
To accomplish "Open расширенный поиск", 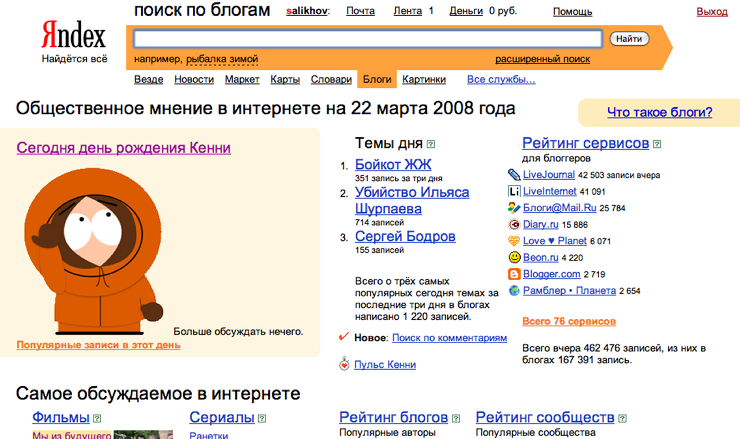I will [x=543, y=59].
